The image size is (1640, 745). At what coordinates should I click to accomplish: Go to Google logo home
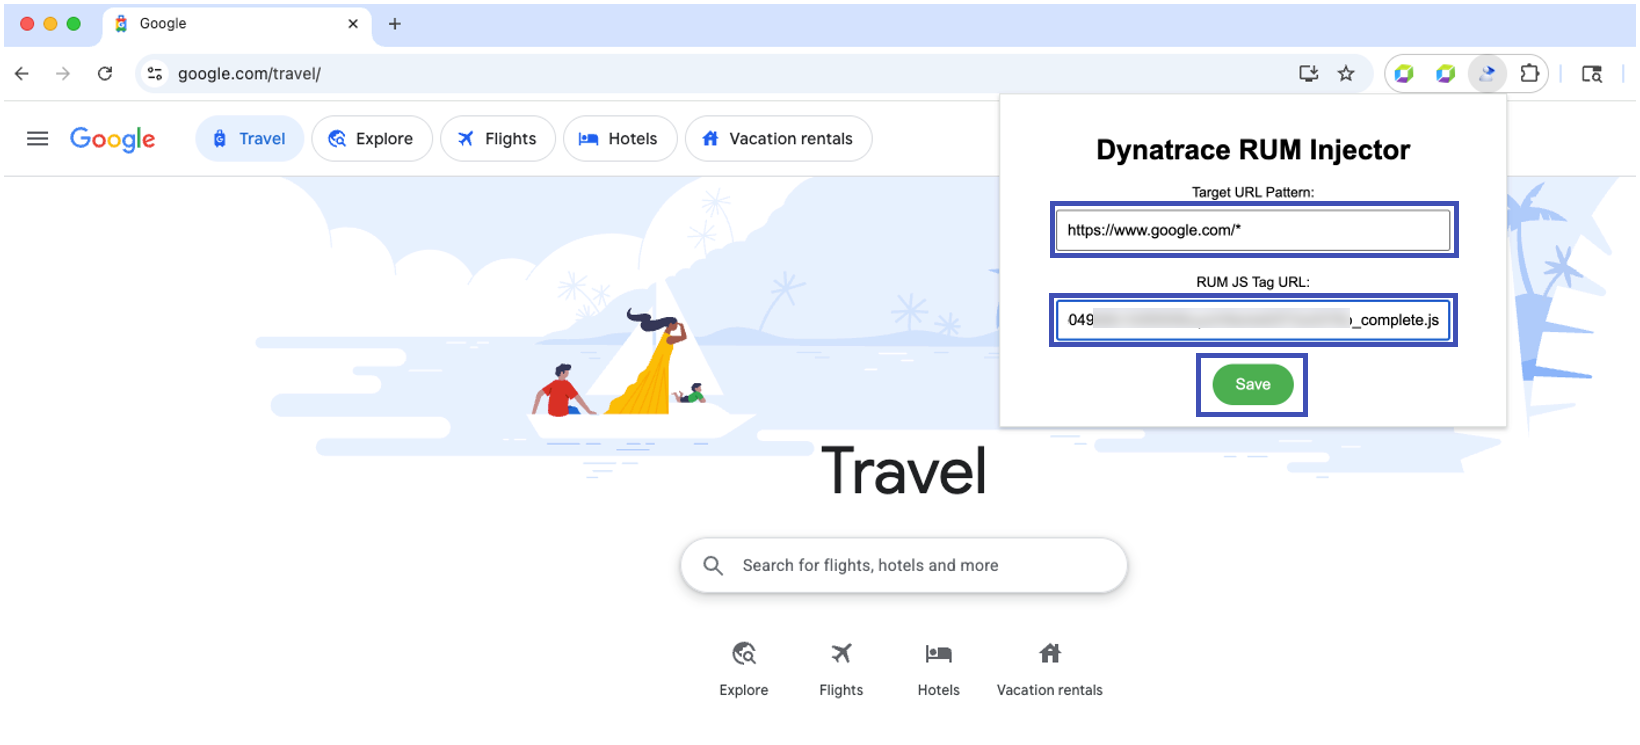(x=112, y=139)
